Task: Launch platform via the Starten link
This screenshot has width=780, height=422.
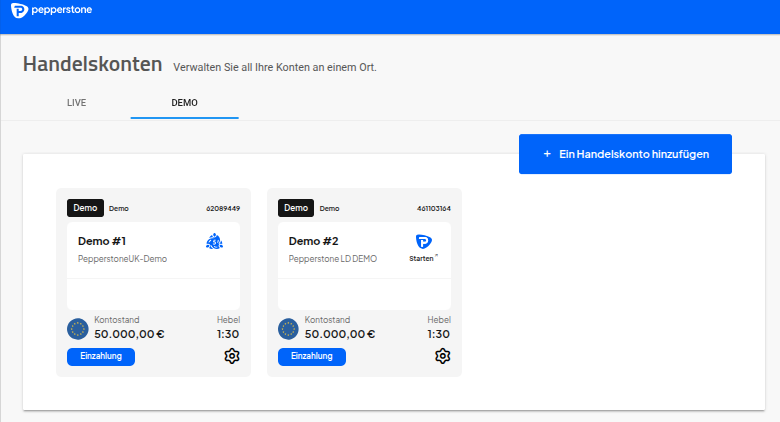Action: 423,258
